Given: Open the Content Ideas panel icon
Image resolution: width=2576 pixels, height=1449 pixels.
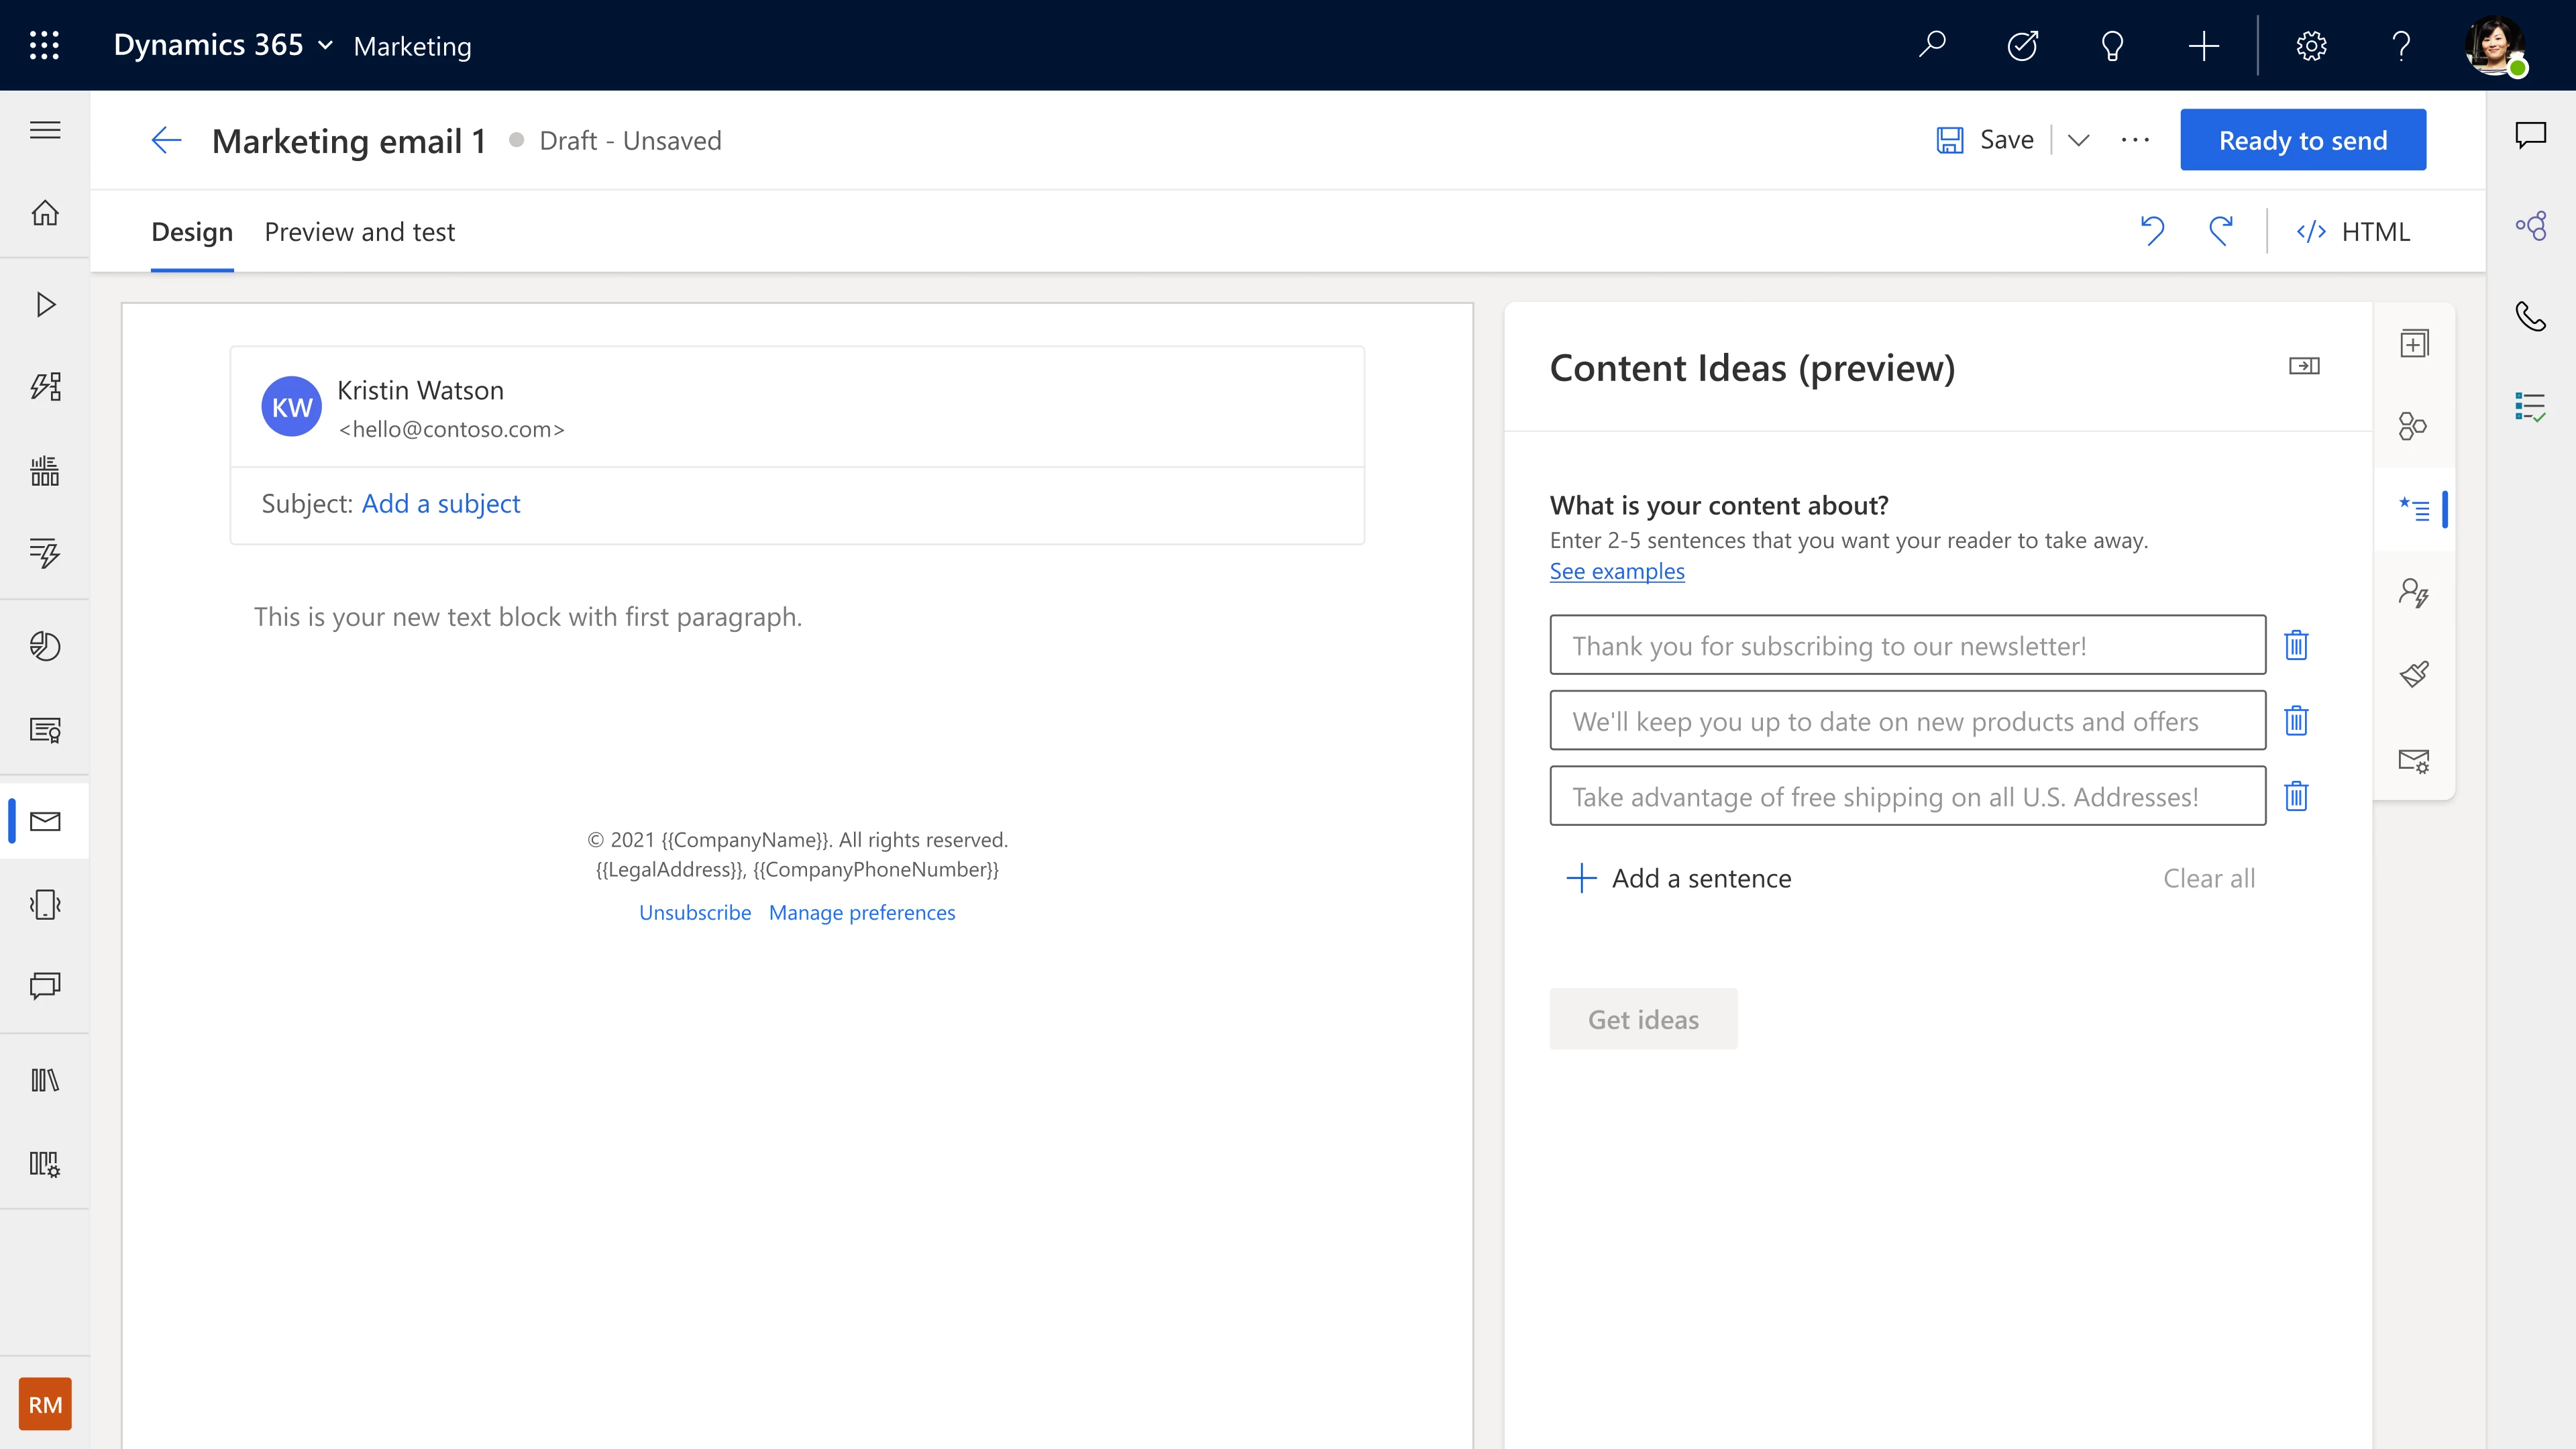Looking at the screenshot, I should pyautogui.click(x=2414, y=510).
